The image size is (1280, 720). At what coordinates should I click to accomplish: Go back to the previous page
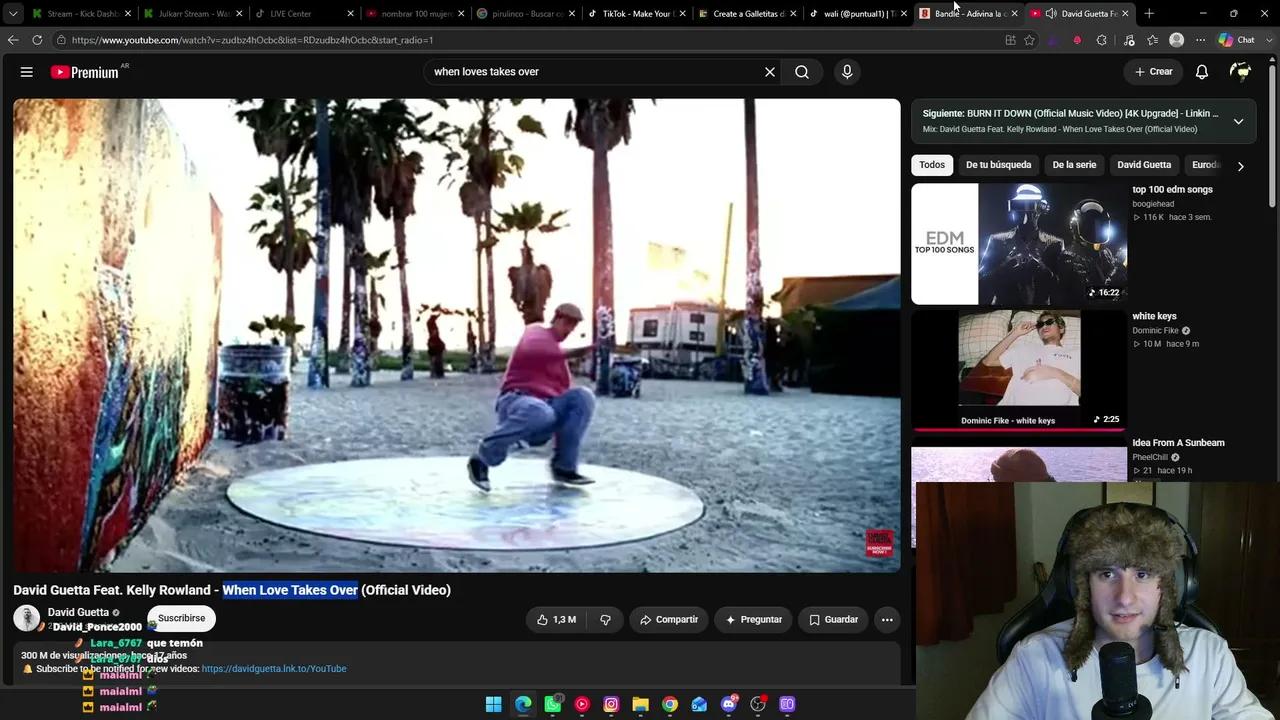click(13, 40)
